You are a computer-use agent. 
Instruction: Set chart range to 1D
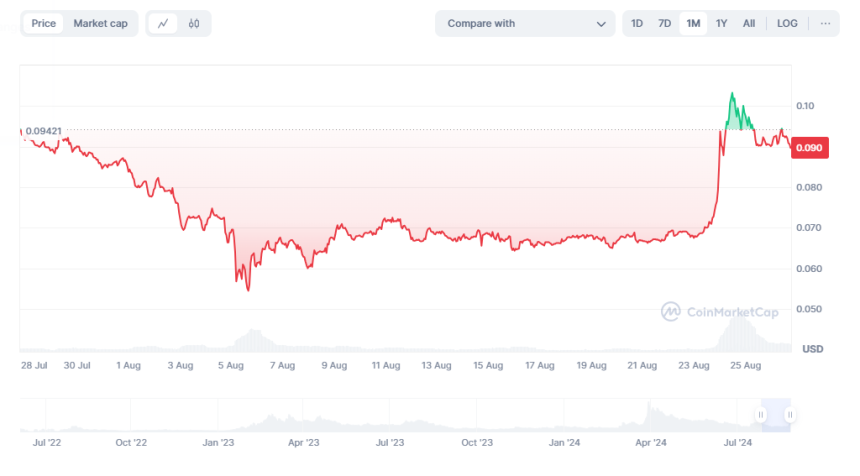(x=636, y=23)
